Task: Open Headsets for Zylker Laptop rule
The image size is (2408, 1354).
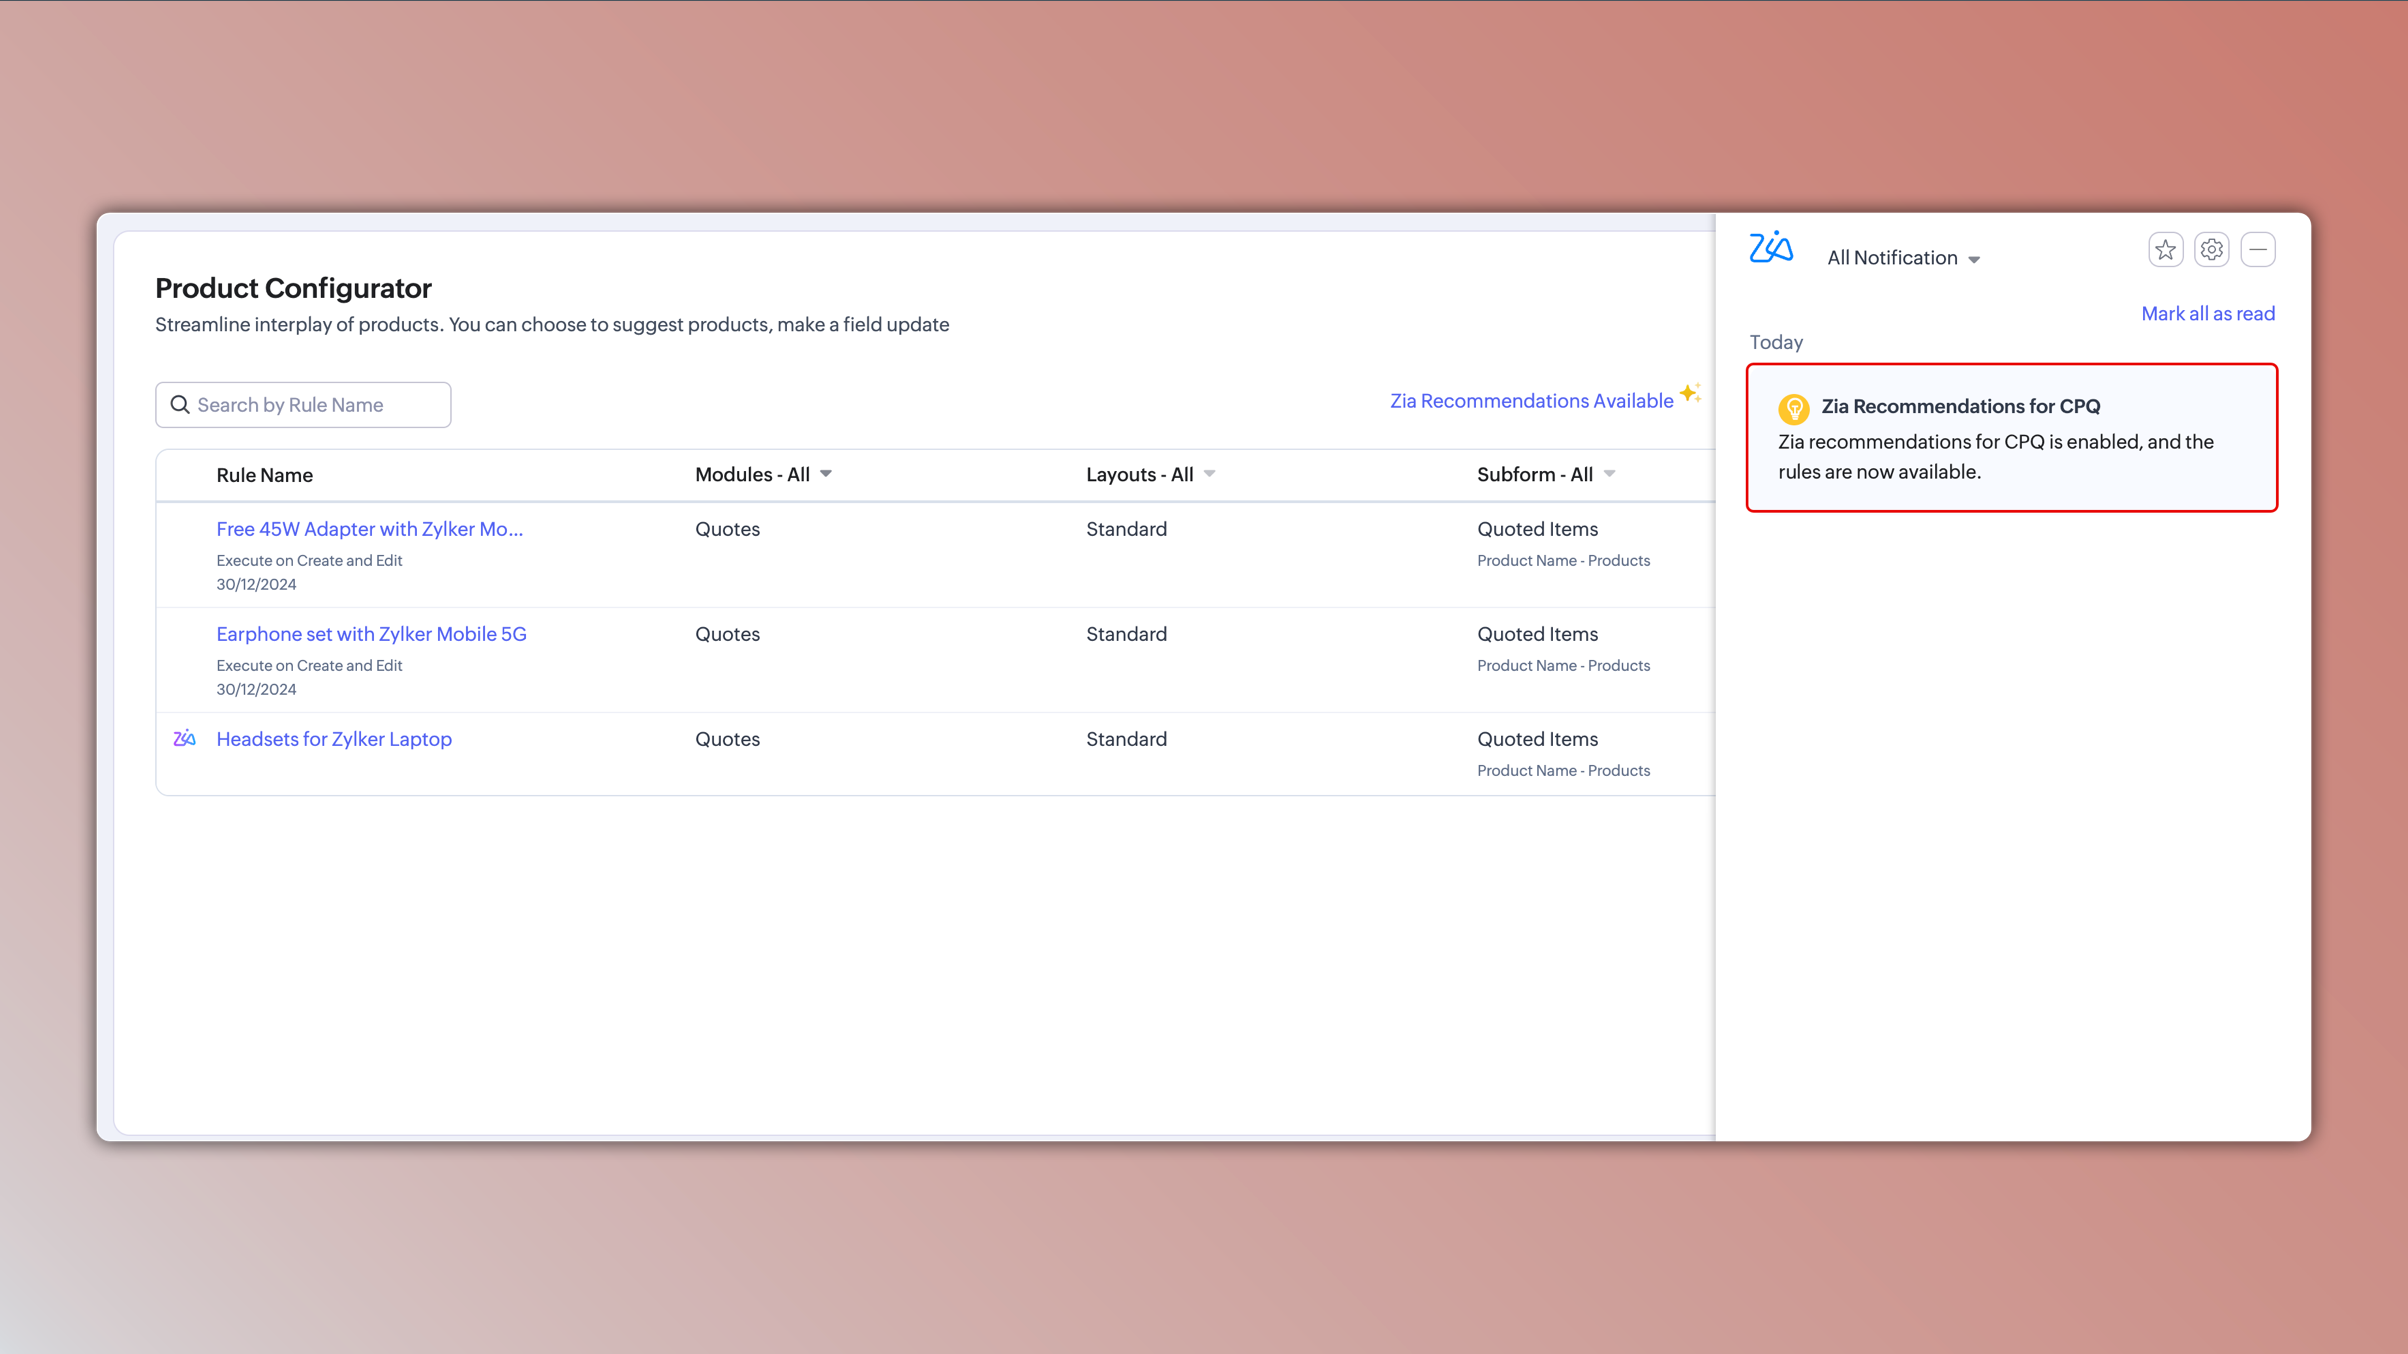Action: [x=334, y=739]
